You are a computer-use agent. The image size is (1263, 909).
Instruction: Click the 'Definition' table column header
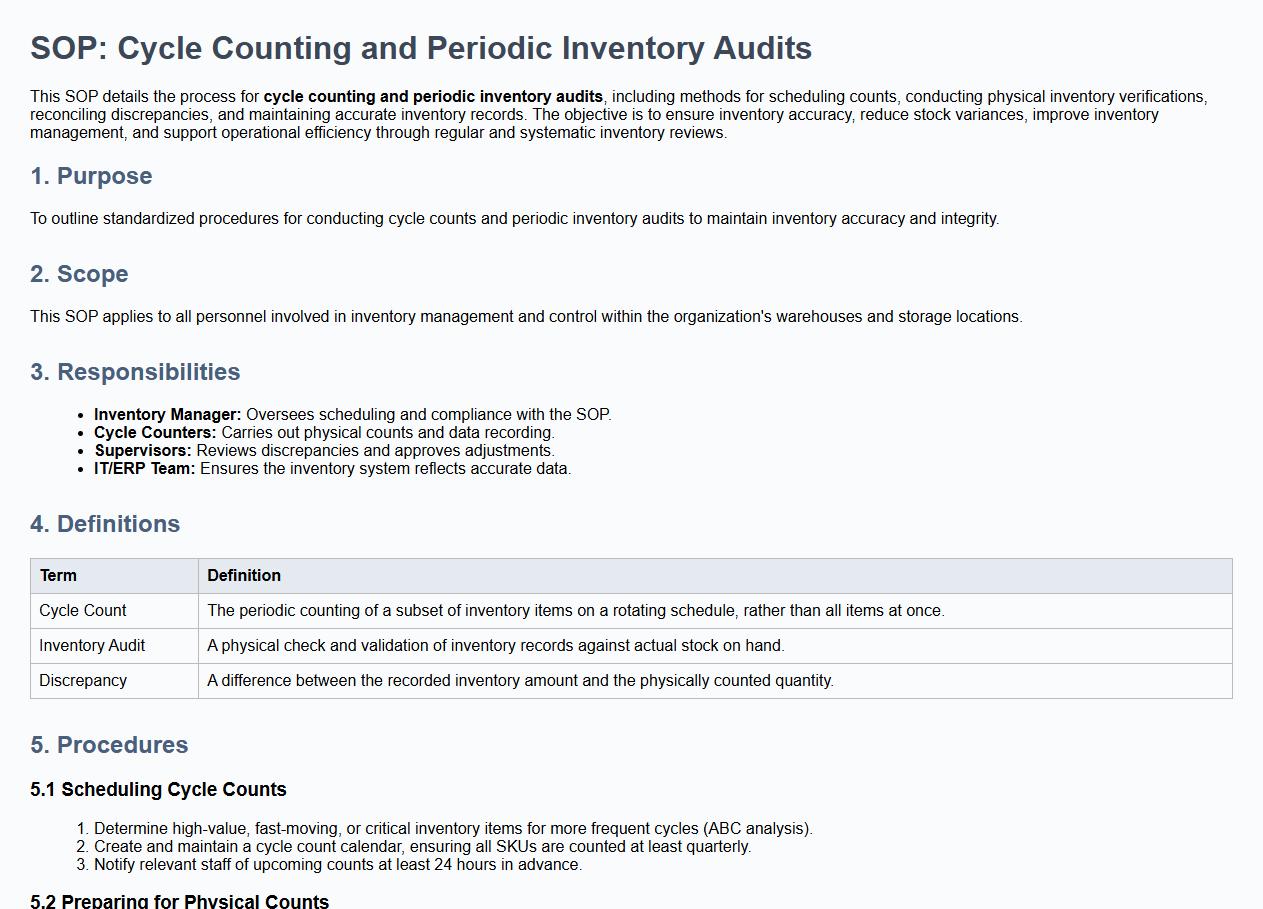tap(244, 576)
